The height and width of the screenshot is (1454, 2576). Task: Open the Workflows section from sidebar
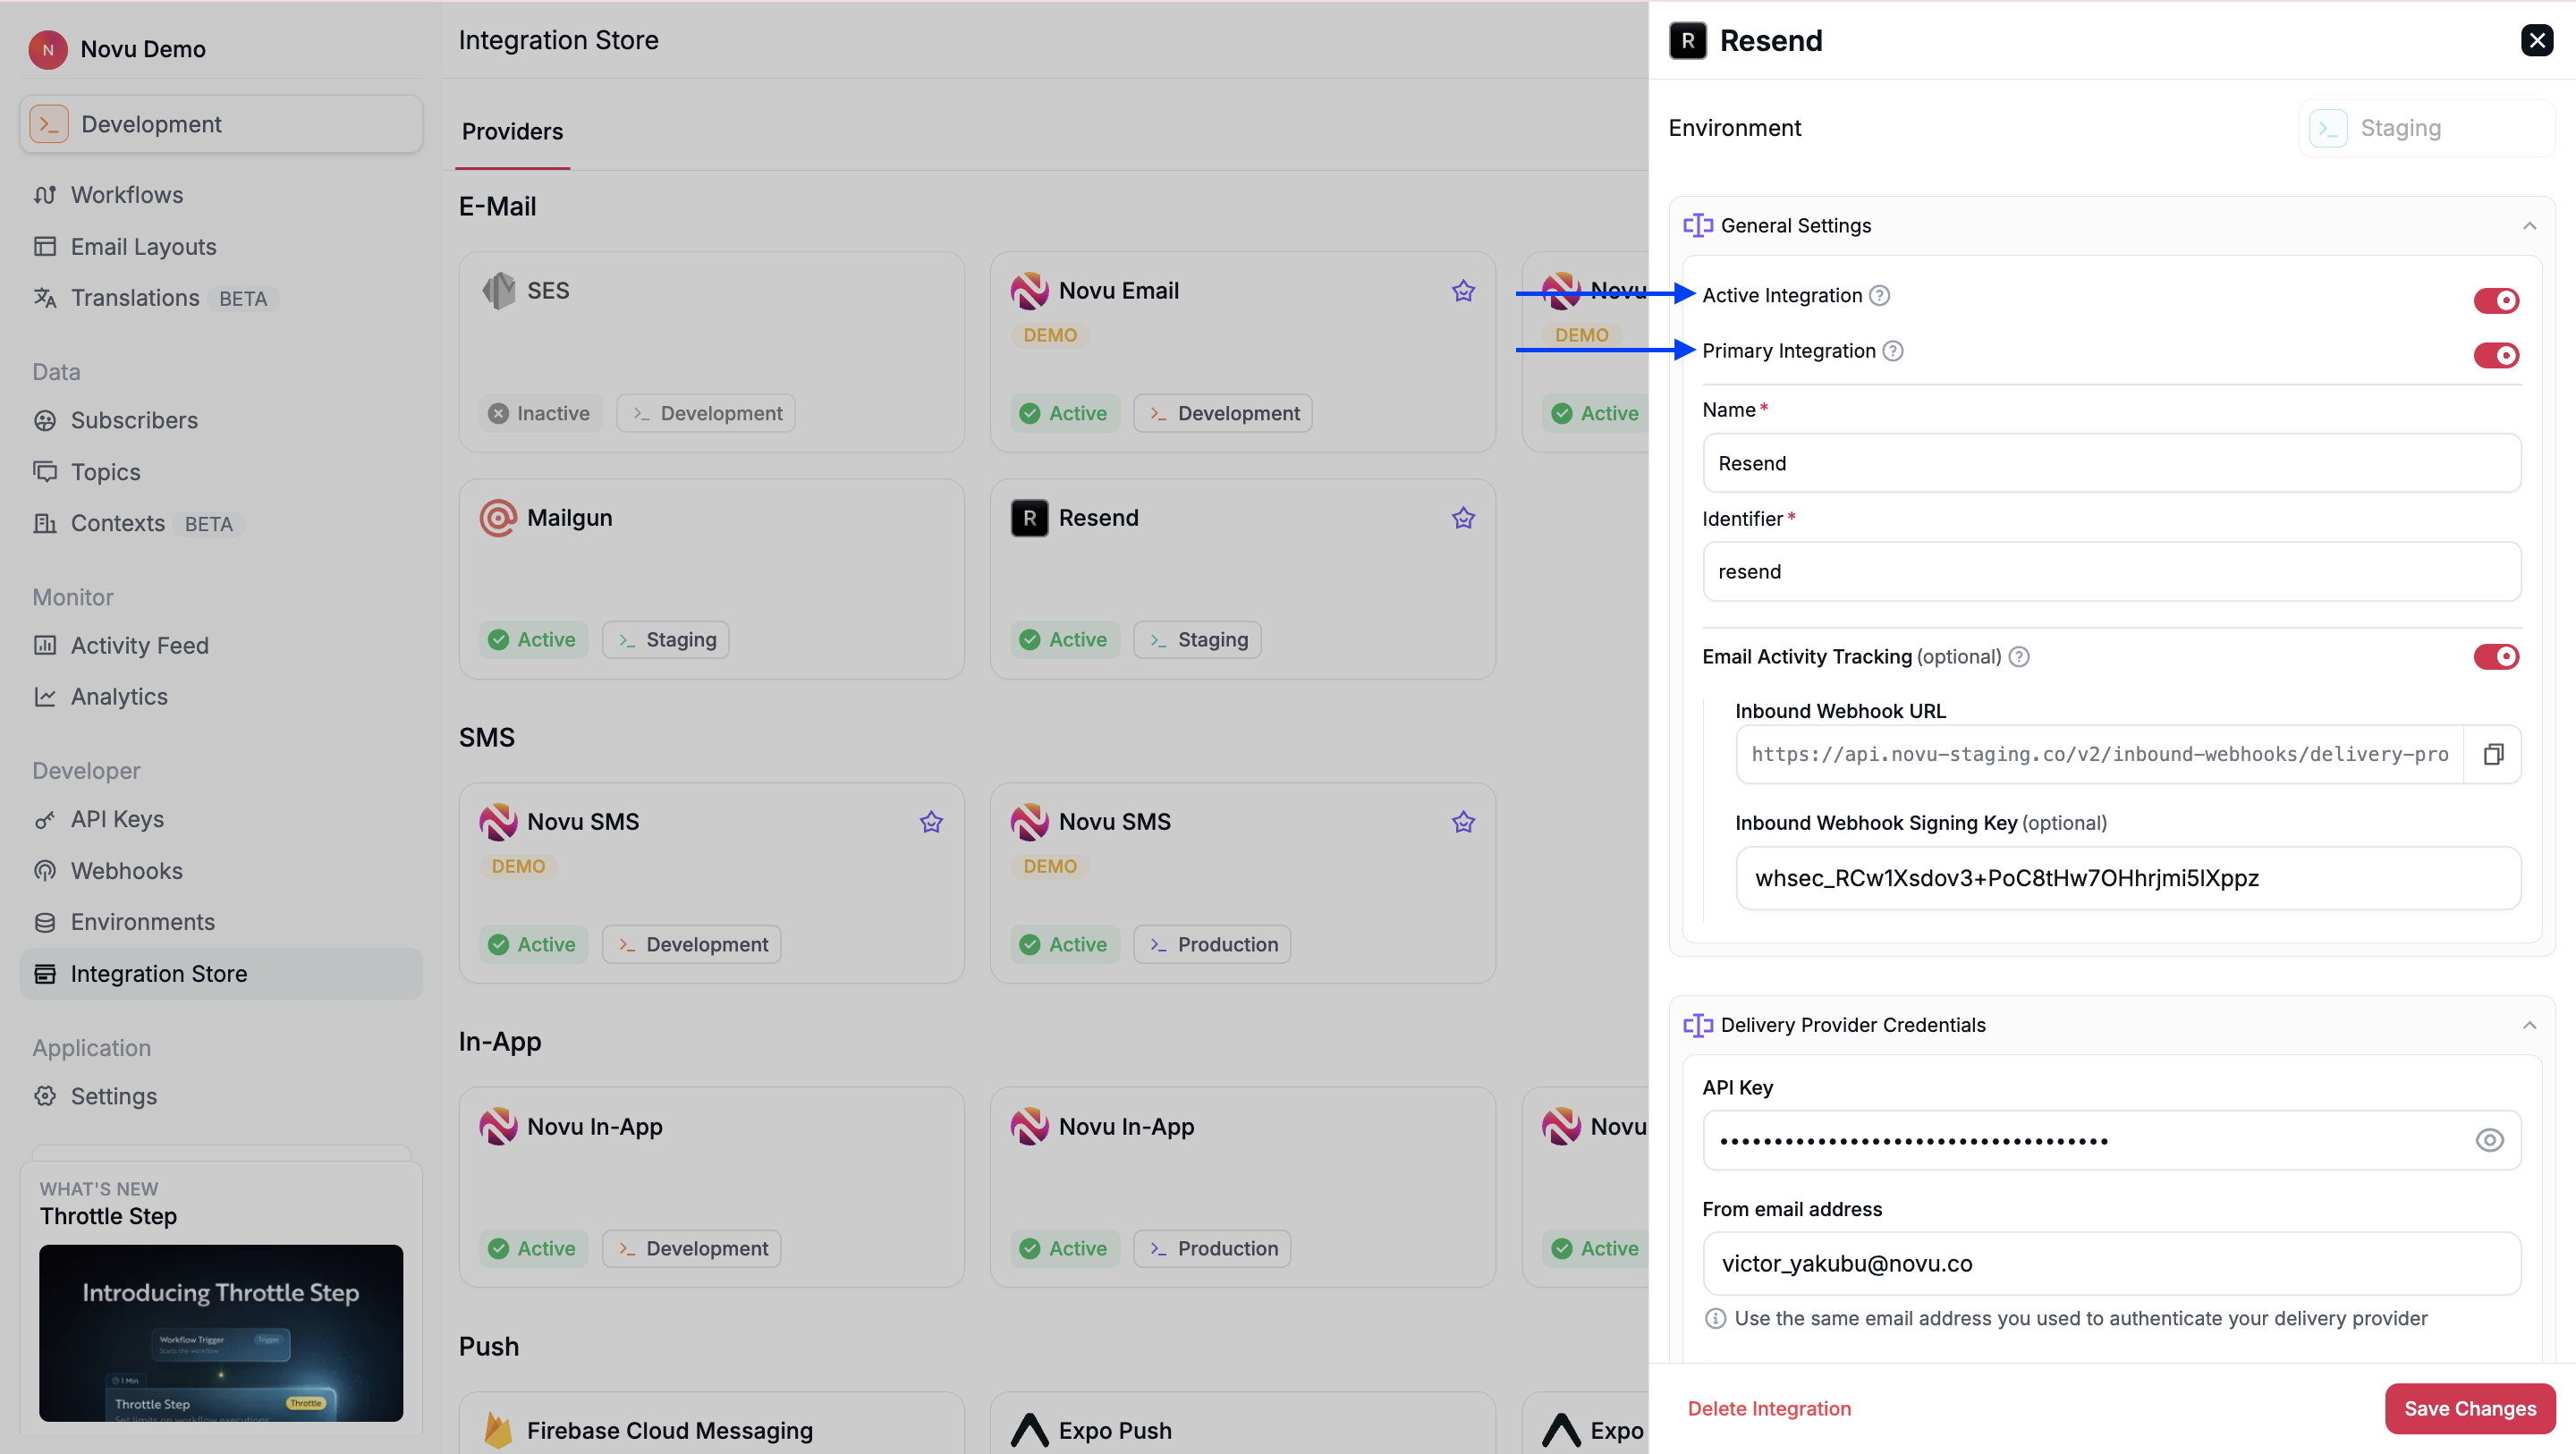pos(126,194)
